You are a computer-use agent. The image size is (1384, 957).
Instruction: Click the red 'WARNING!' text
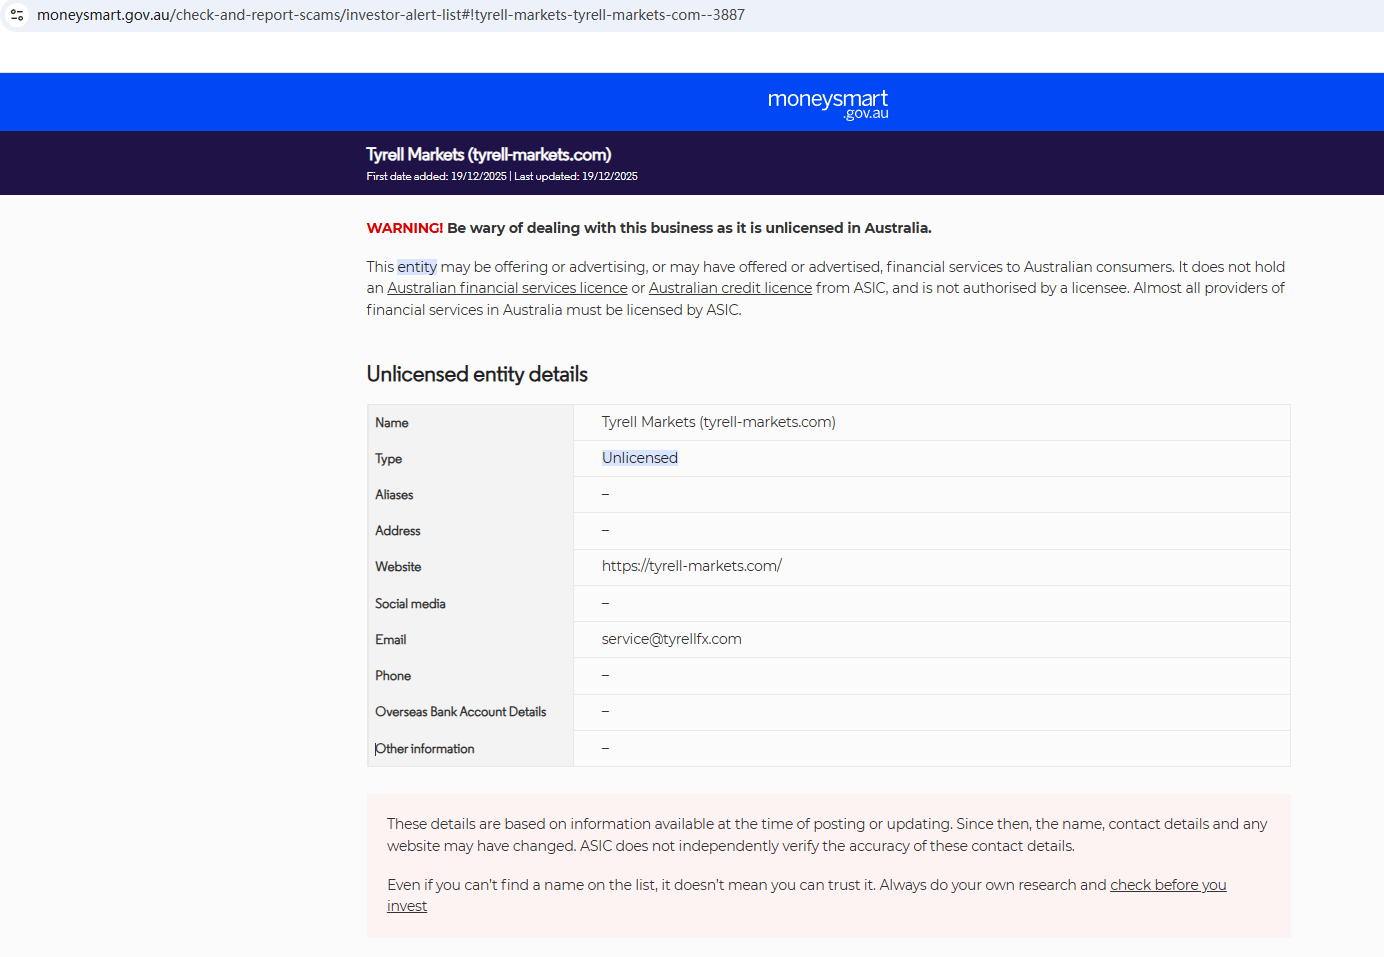pyautogui.click(x=405, y=228)
